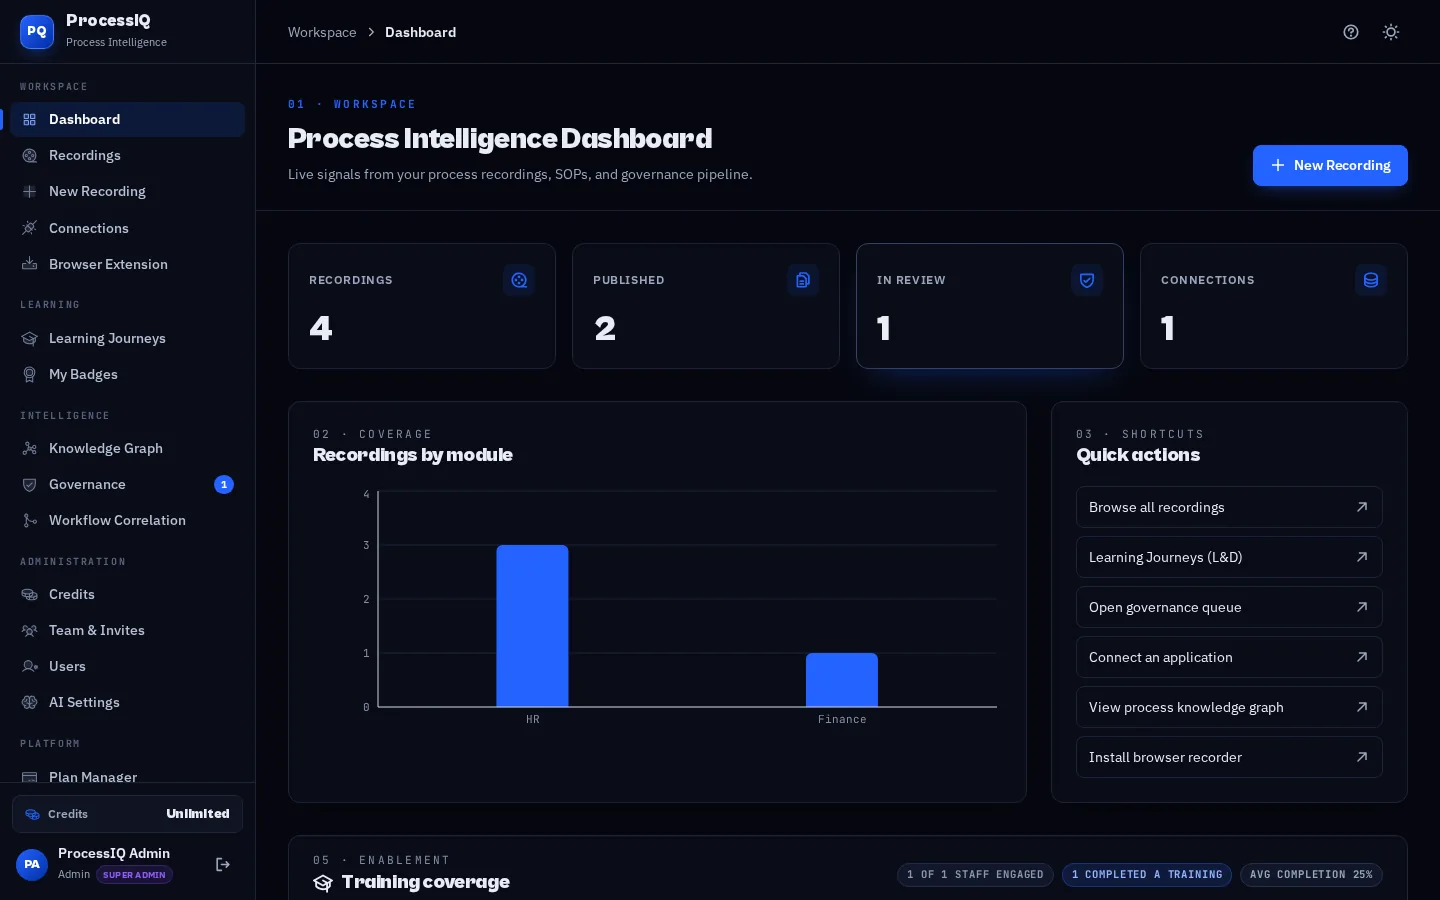Open View process knowledge graph shortcut
Image resolution: width=1440 pixels, height=900 pixels.
1229,707
